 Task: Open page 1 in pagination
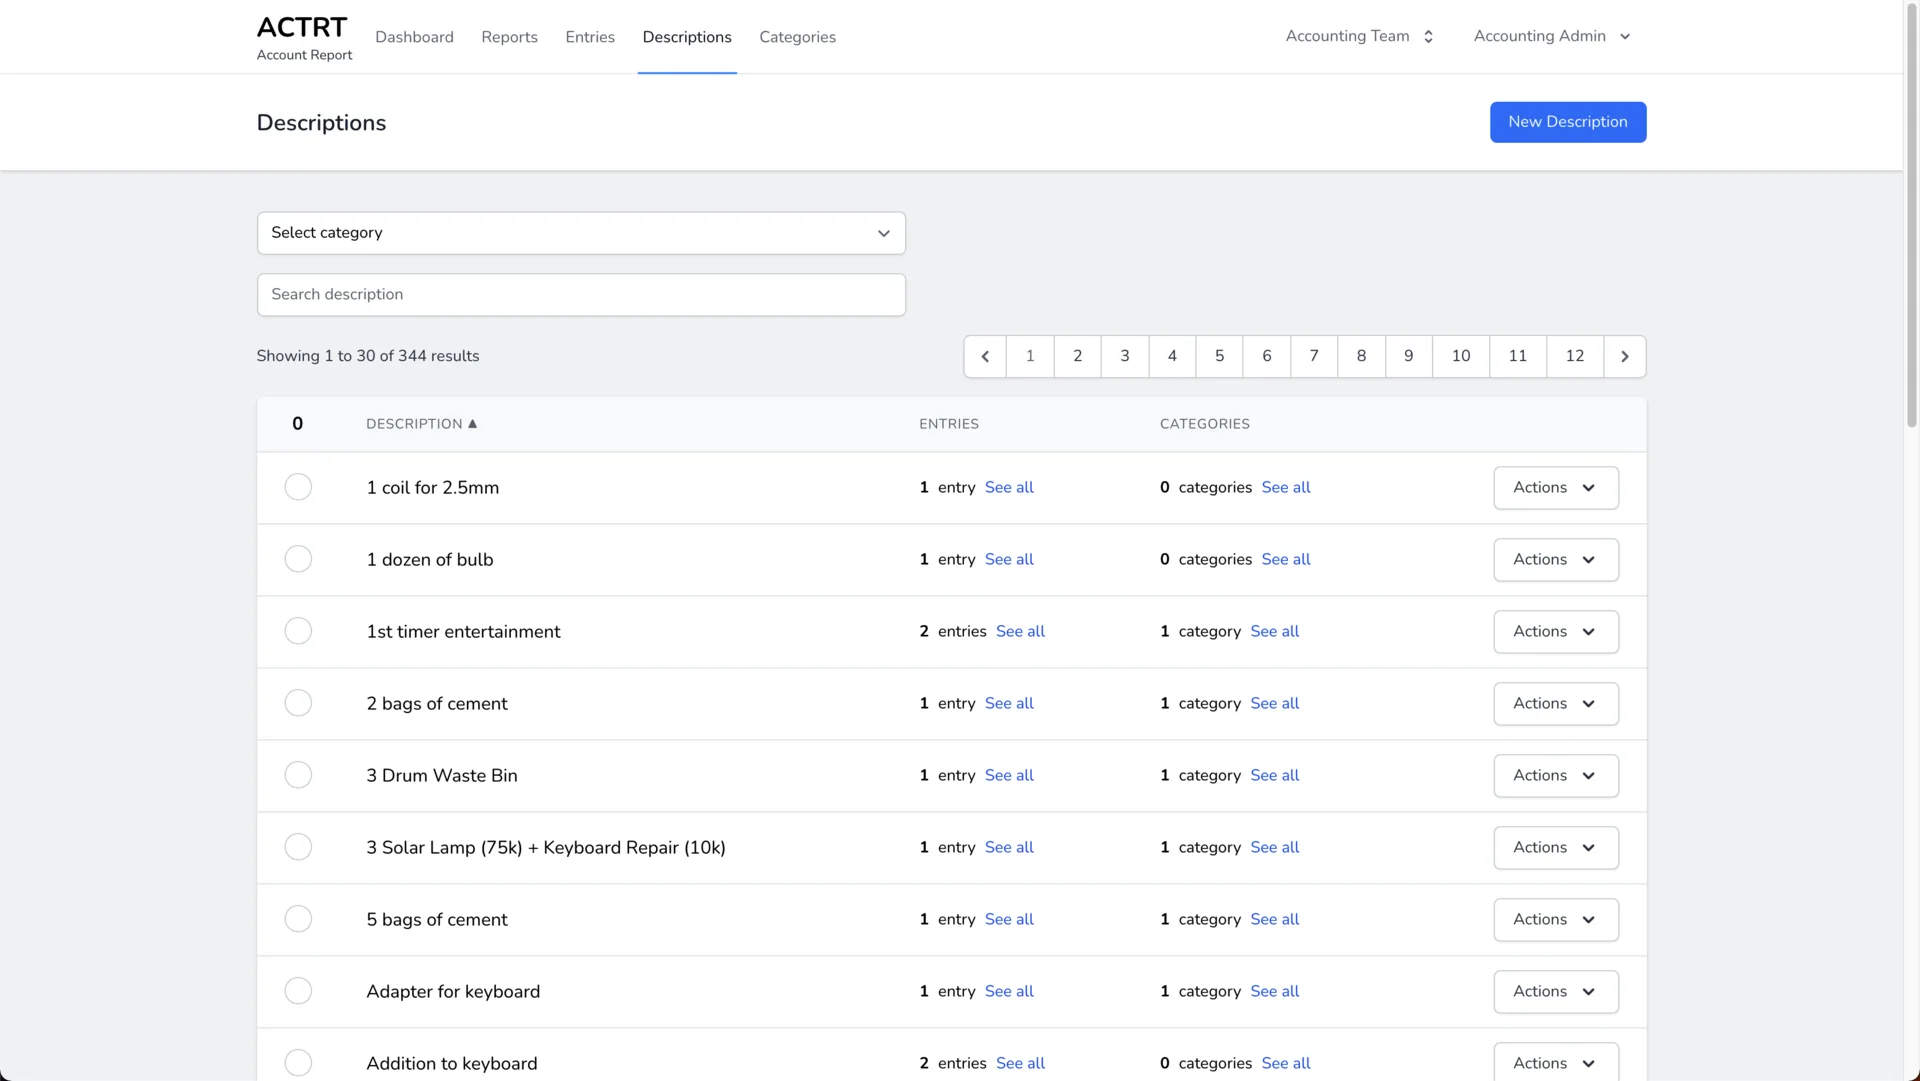tap(1030, 356)
